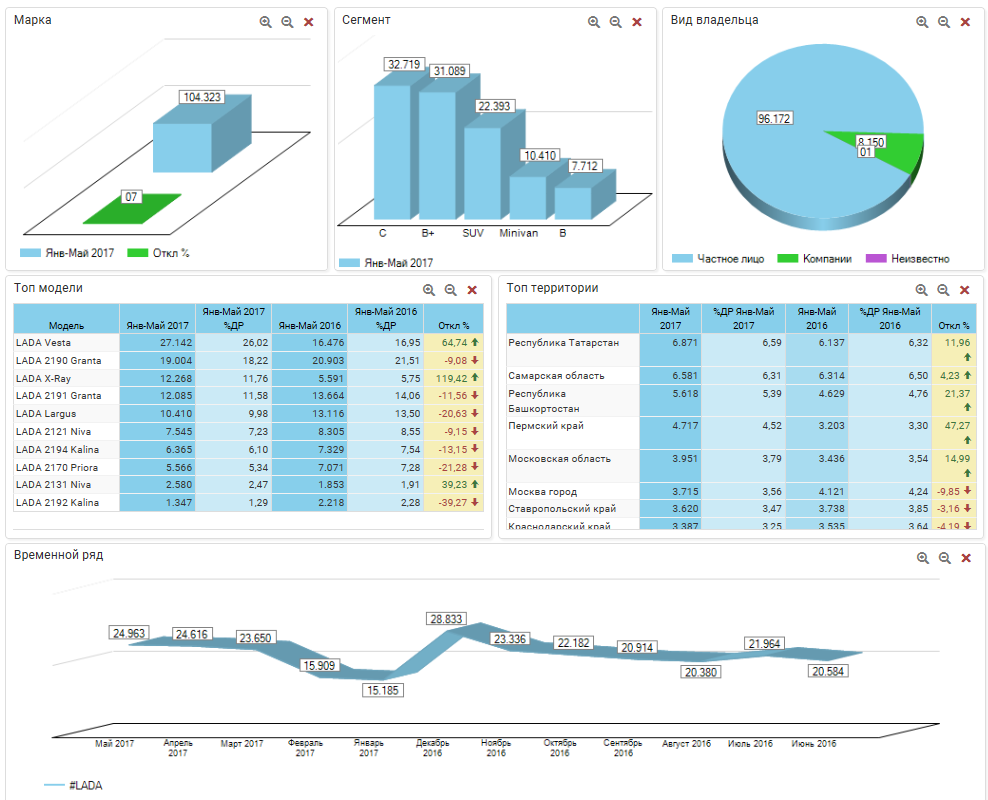This screenshot has height=800, width=988.
Task: Zoom in on the Марка chart panel
Action: 266,22
